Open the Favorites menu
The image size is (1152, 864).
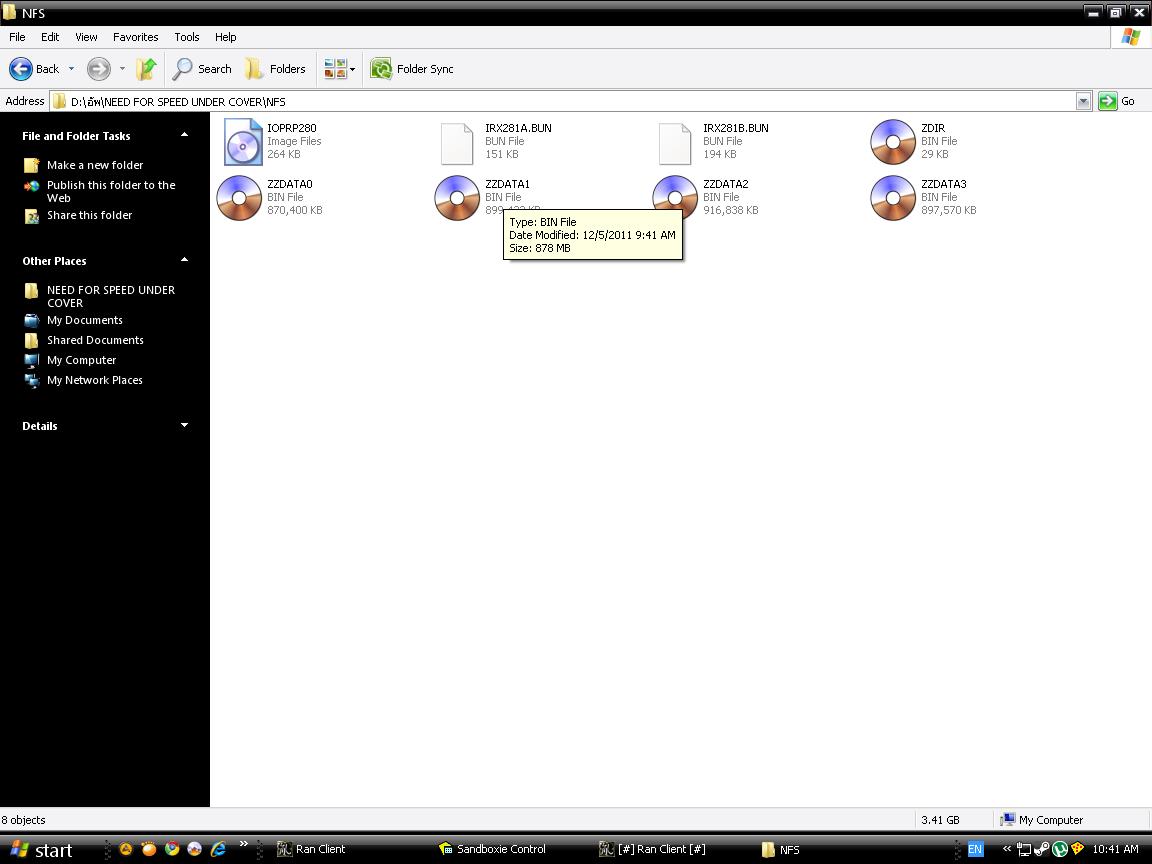click(x=135, y=37)
